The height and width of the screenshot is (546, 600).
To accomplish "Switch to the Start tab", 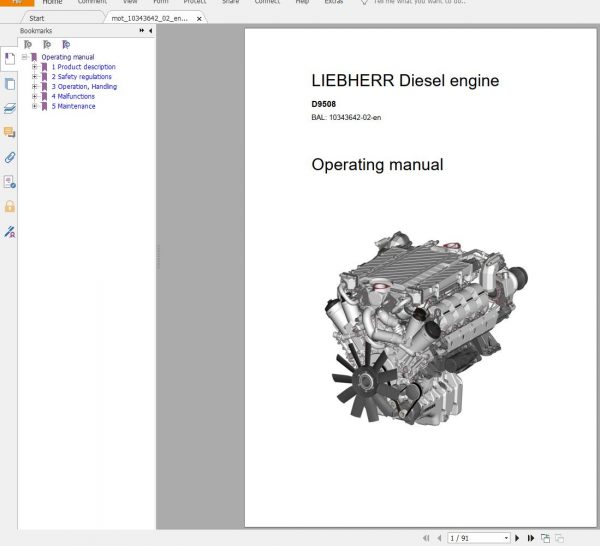I will 37,18.
